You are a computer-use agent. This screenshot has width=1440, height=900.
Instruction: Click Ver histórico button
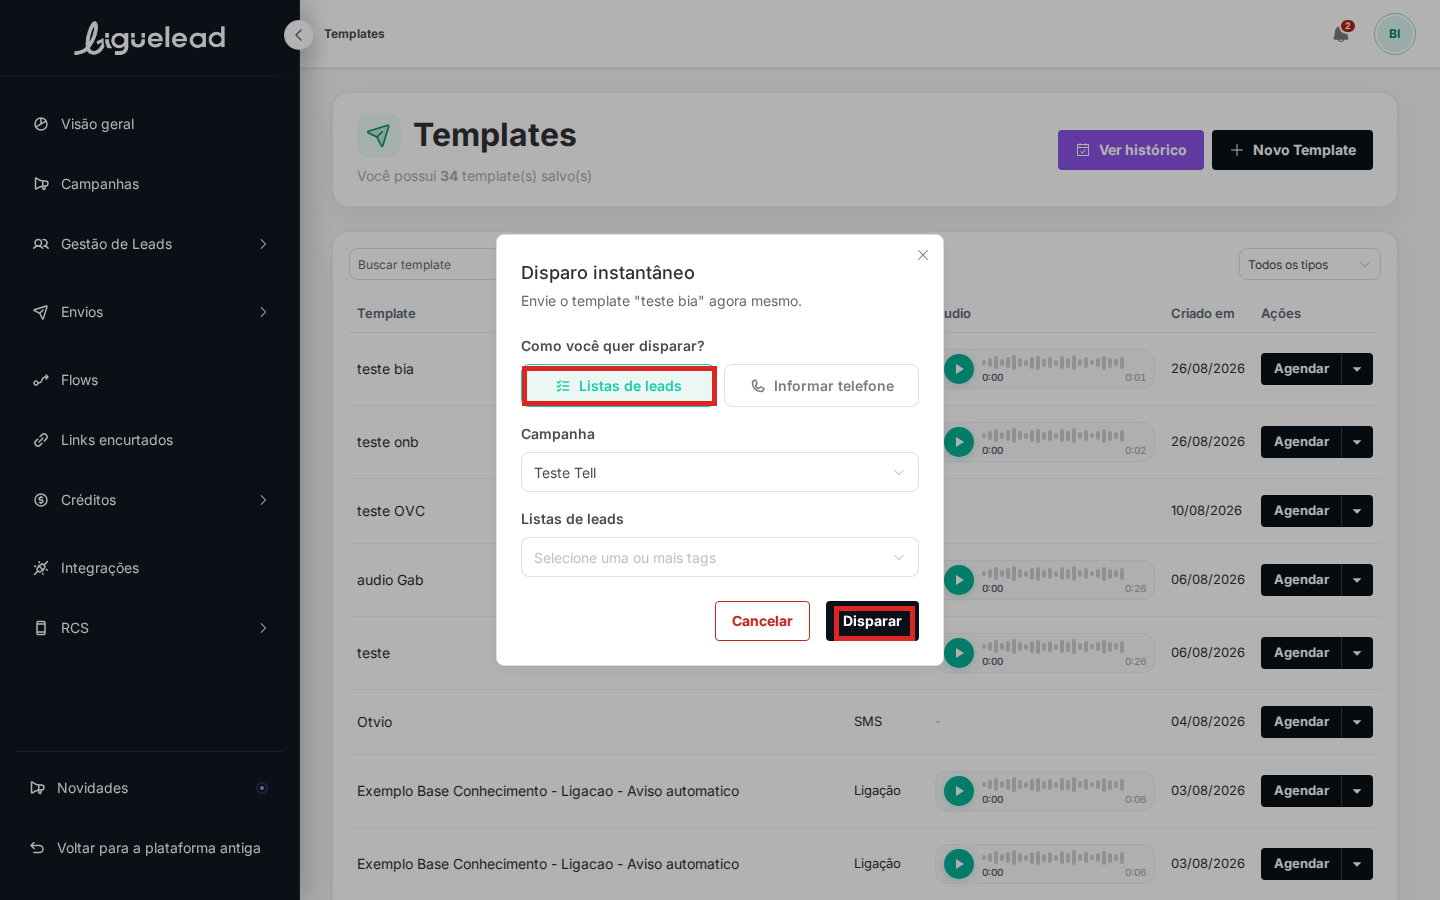1131,150
